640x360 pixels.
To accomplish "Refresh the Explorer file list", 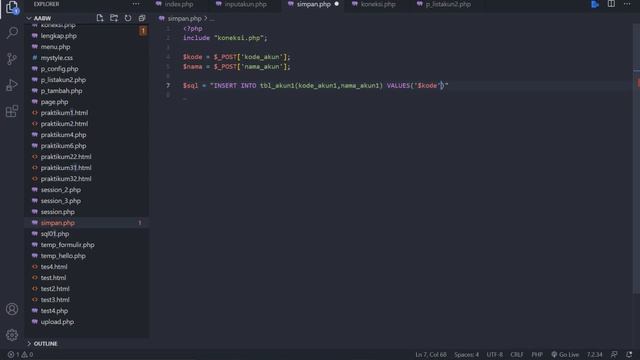I will tap(128, 18).
